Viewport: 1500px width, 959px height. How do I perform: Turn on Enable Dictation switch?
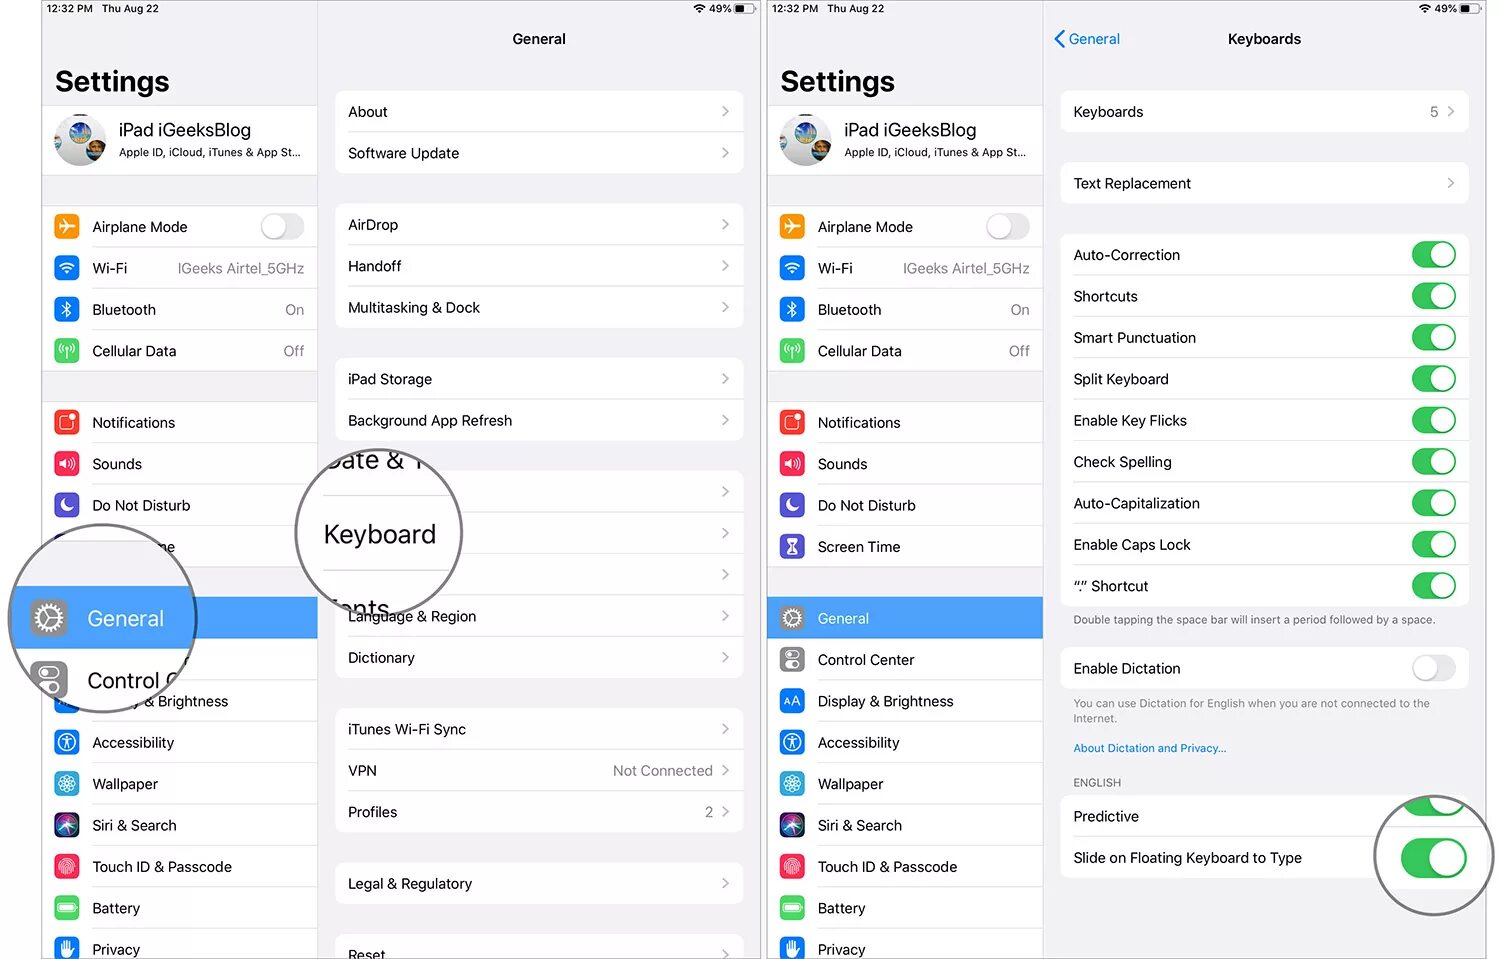[x=1433, y=668]
